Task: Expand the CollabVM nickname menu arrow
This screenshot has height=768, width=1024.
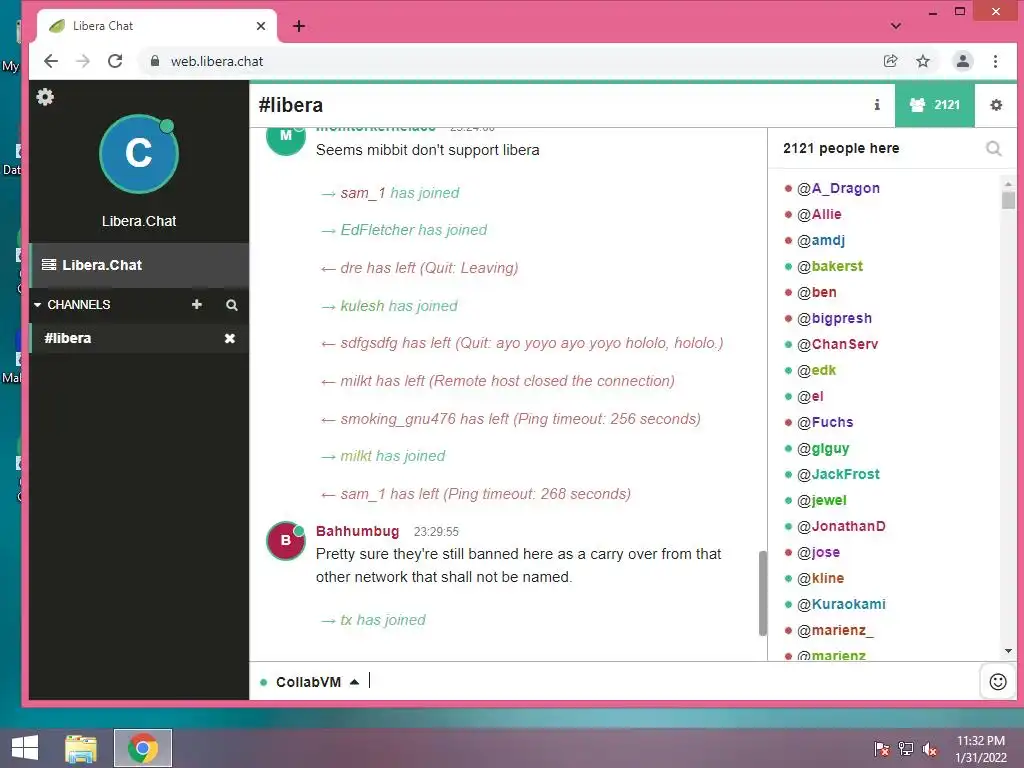Action: pyautogui.click(x=355, y=682)
